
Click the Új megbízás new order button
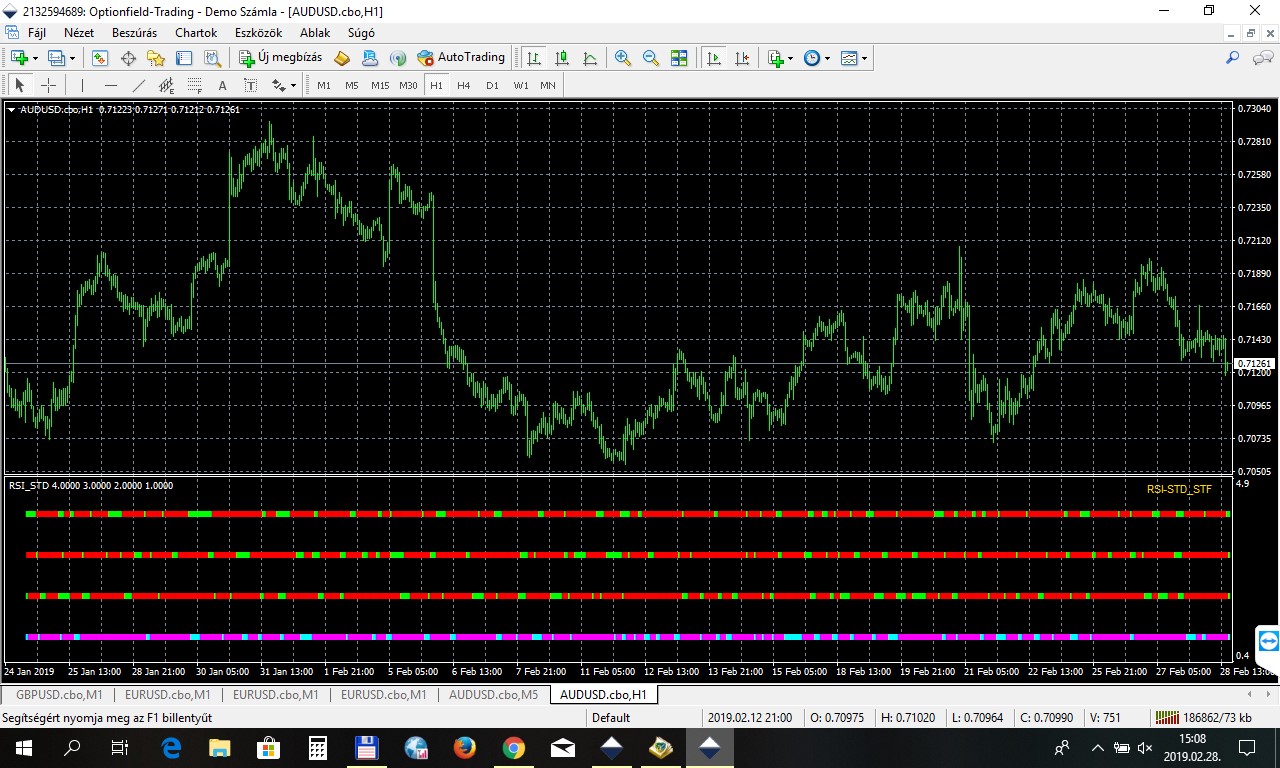(280, 58)
